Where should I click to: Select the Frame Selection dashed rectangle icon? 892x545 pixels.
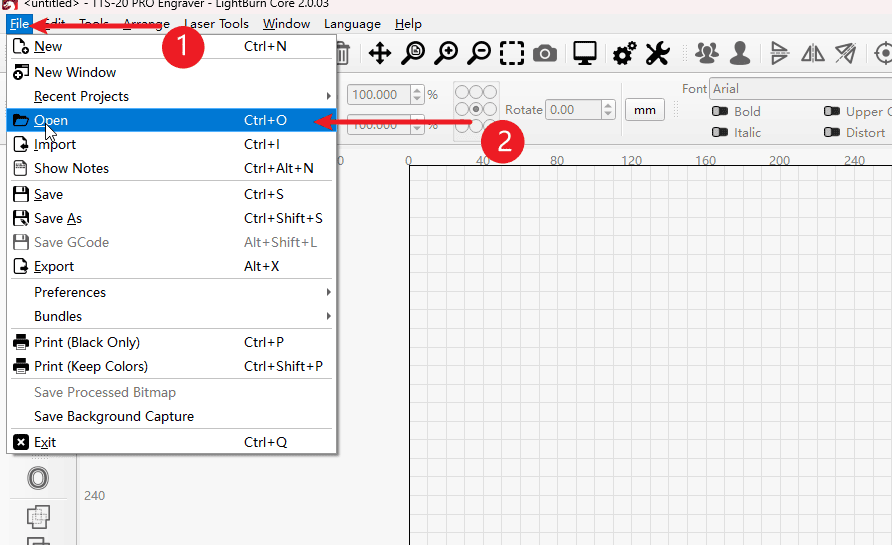512,54
